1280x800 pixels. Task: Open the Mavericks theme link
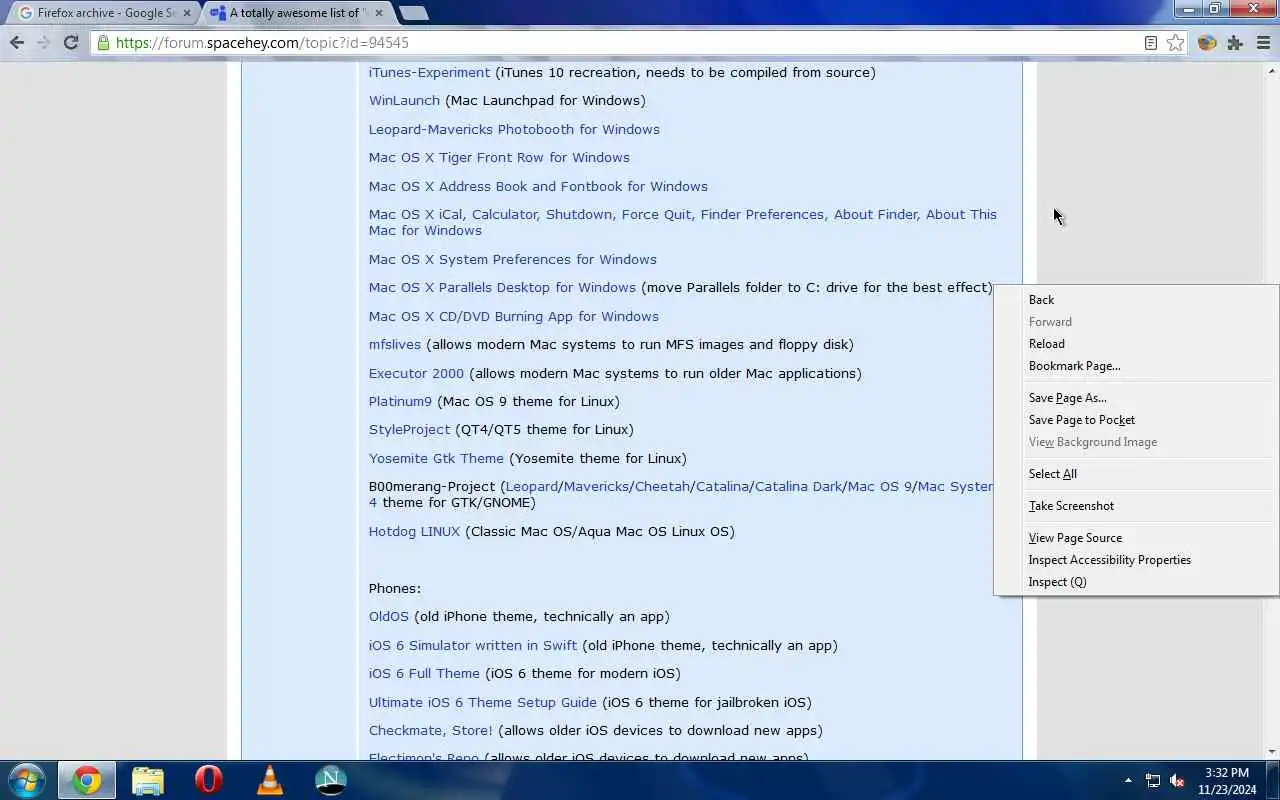596,486
